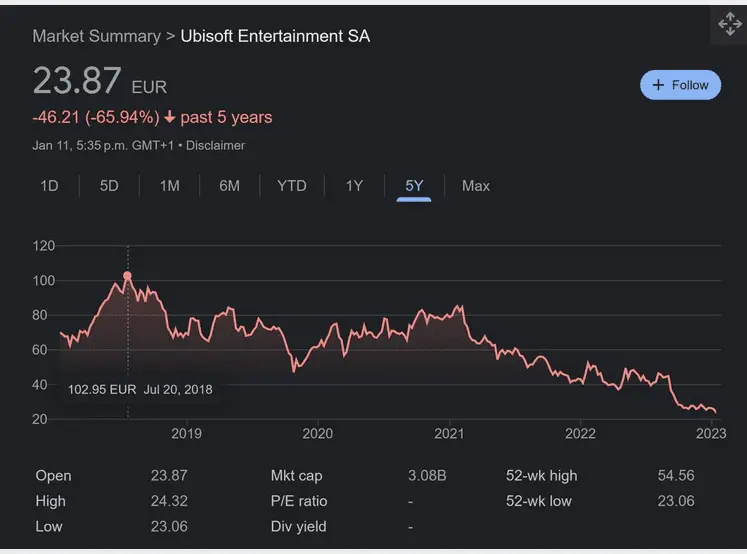
Task: Click the 52-wk high label
Action: [541, 476]
